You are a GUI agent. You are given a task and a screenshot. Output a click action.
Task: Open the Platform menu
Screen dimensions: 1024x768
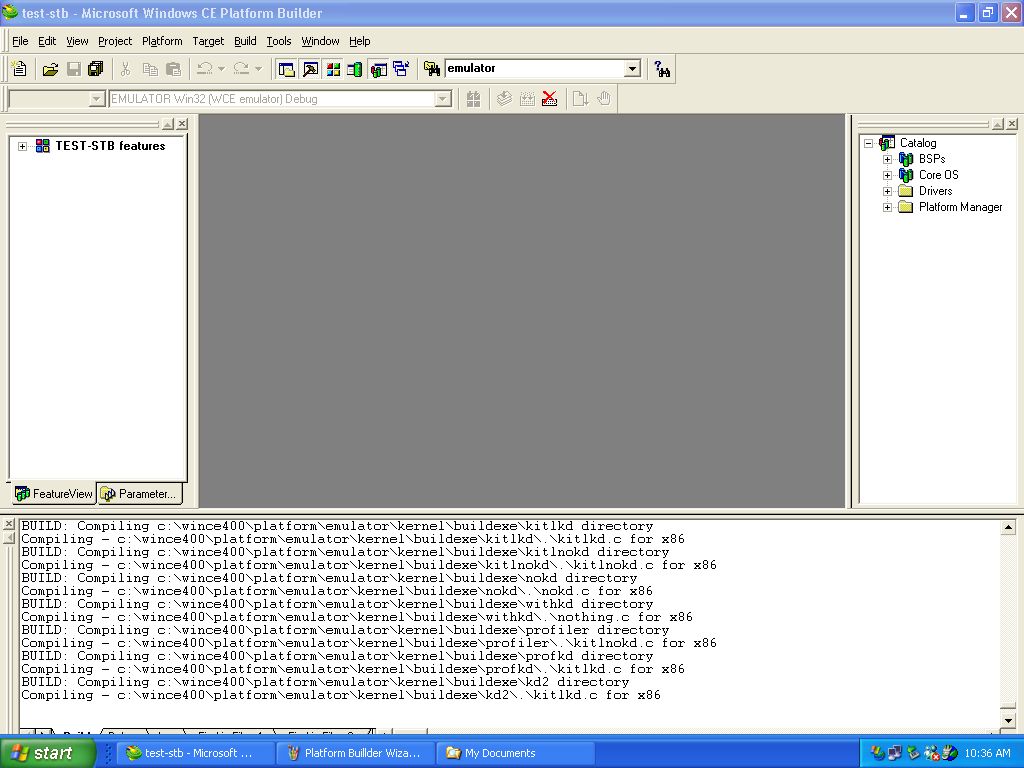(x=162, y=41)
